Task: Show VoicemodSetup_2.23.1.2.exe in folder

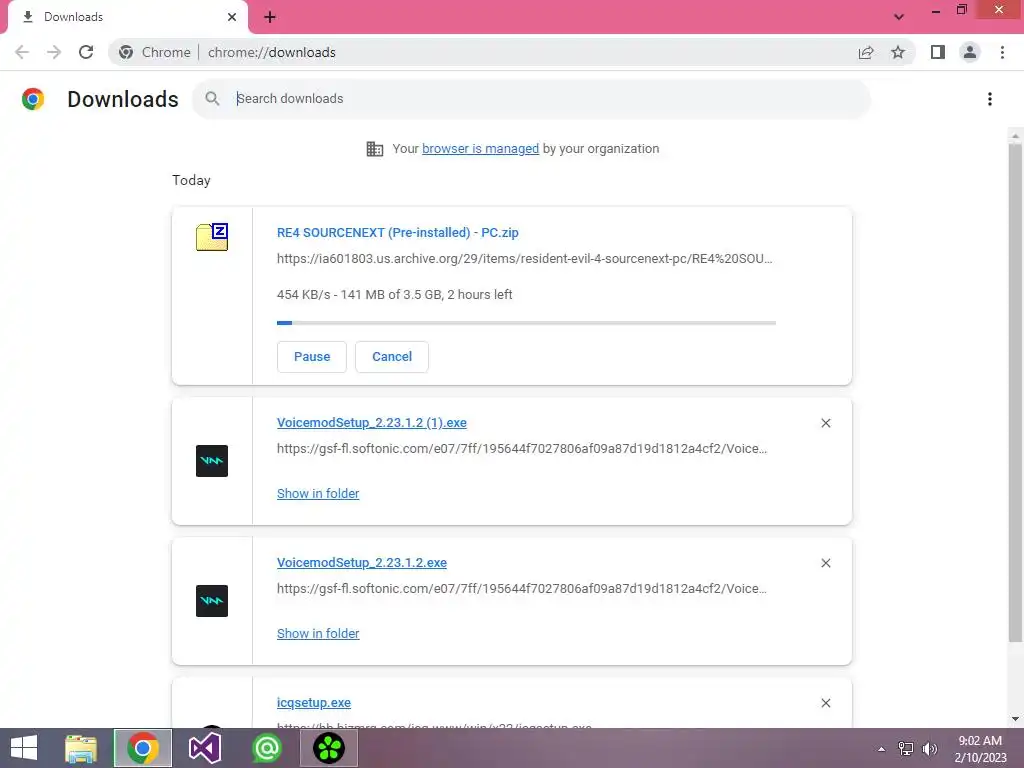Action: pos(318,633)
